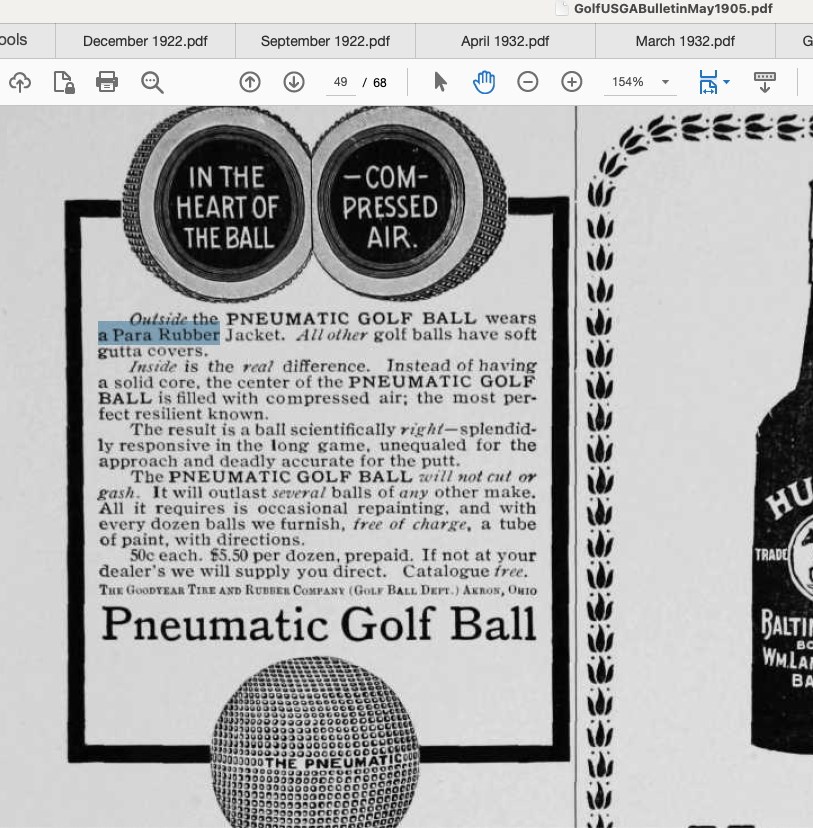The height and width of the screenshot is (828, 813).
Task: Switch to the April 1932.pdf tab
Action: [505, 41]
